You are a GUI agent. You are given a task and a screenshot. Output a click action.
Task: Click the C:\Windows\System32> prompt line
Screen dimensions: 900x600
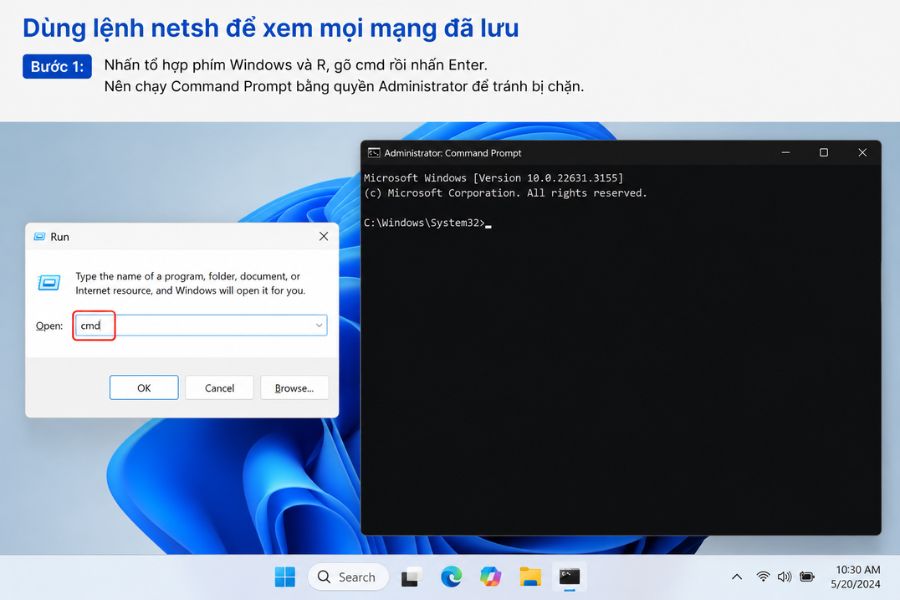428,223
